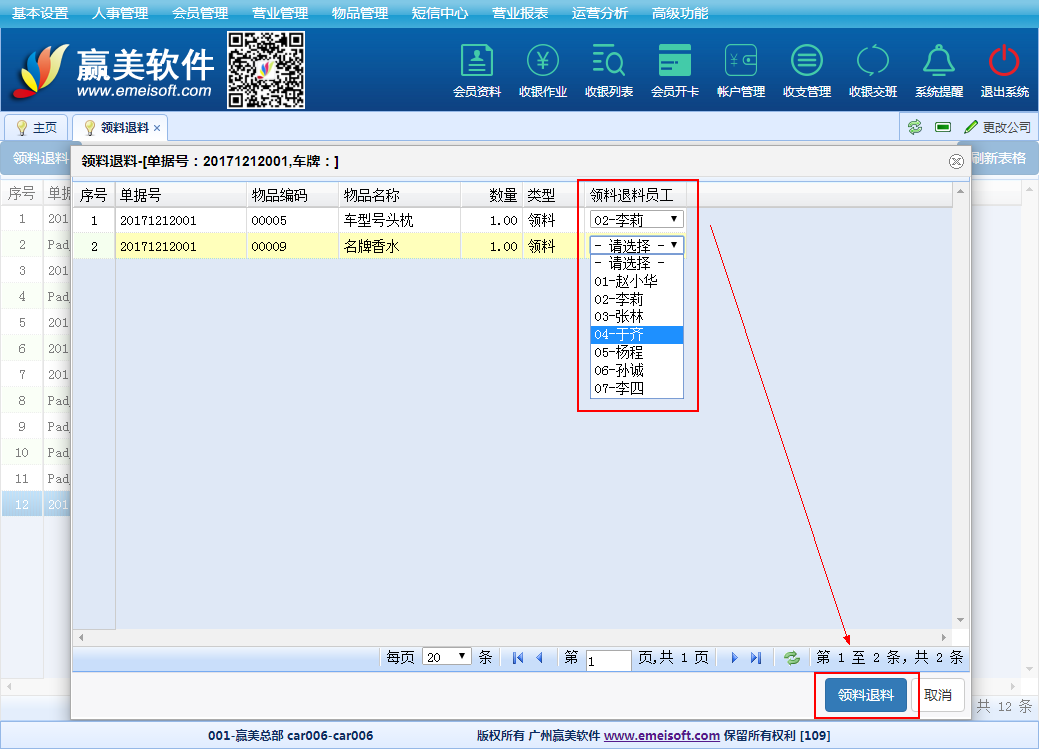Click the 会员开卡 card icon
This screenshot has height=749, width=1039.
point(675,62)
